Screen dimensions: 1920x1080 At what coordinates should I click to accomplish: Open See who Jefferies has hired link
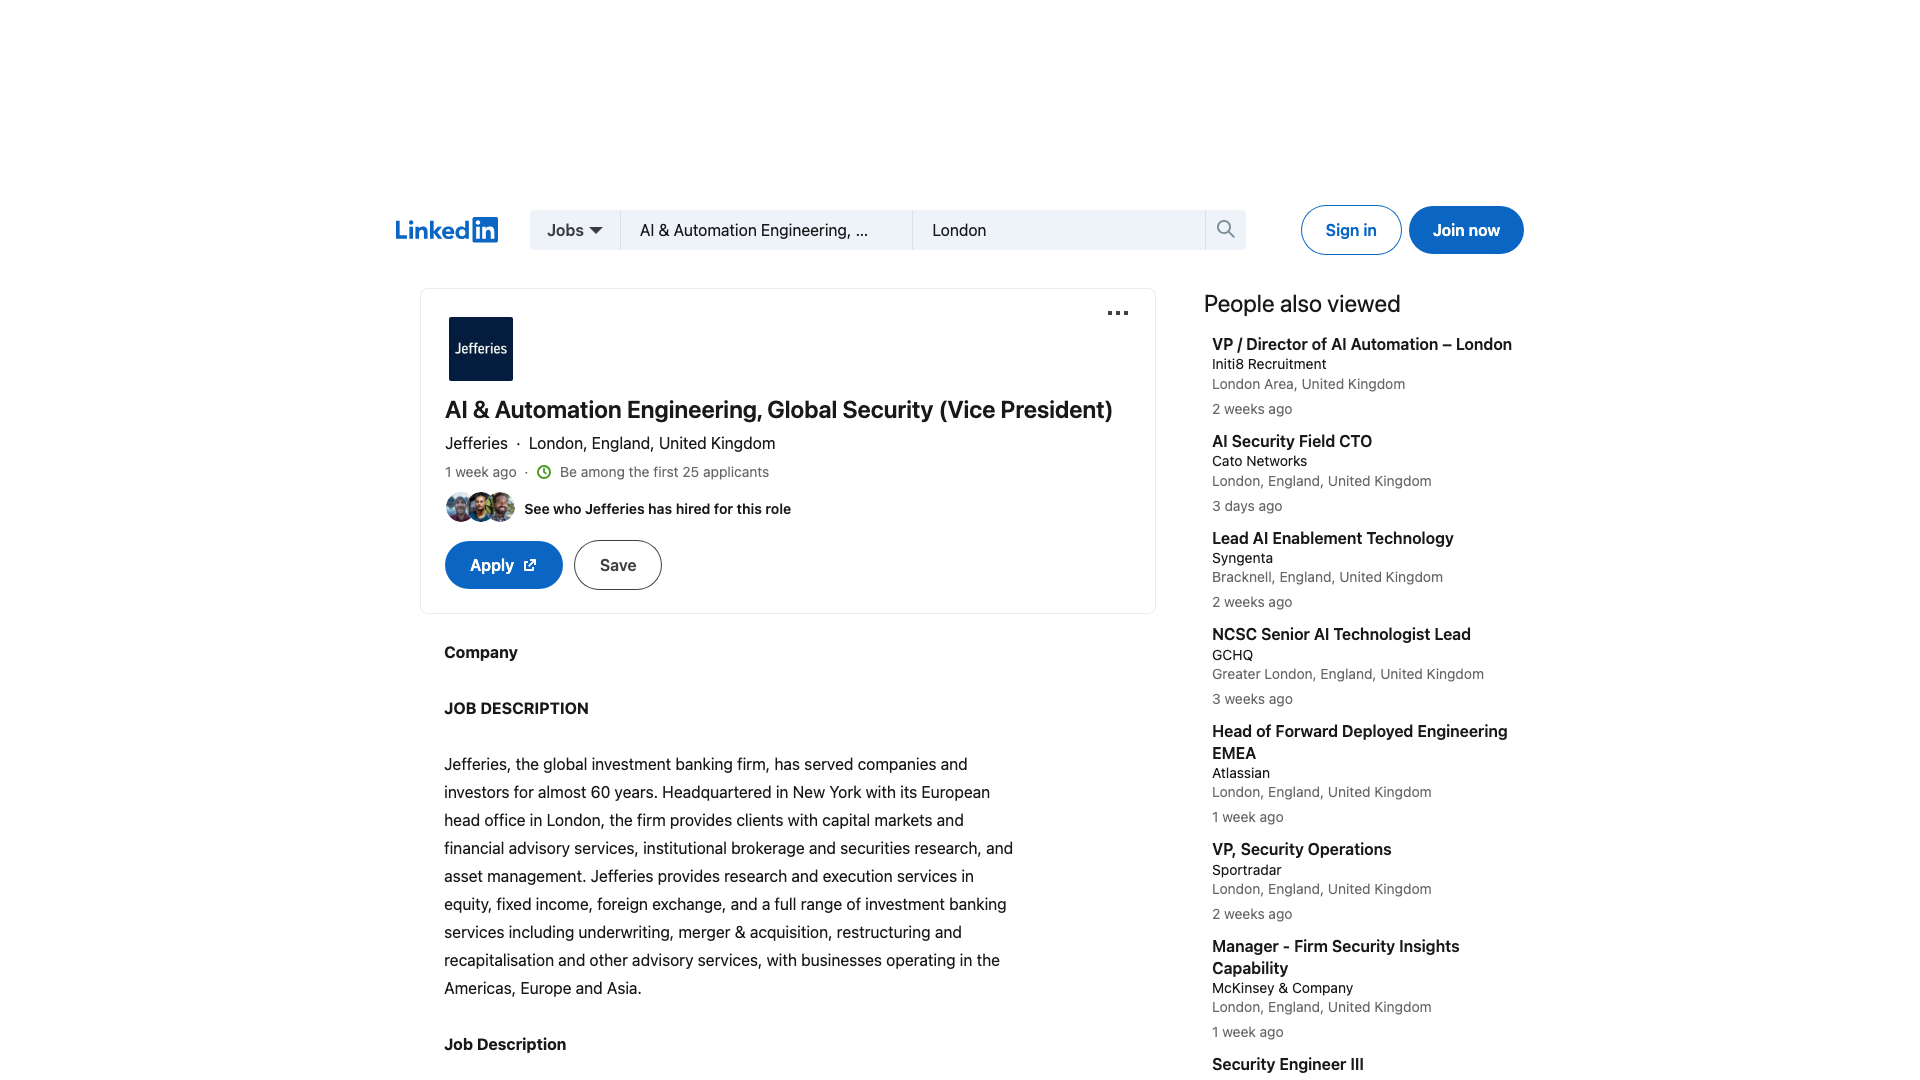click(x=657, y=509)
